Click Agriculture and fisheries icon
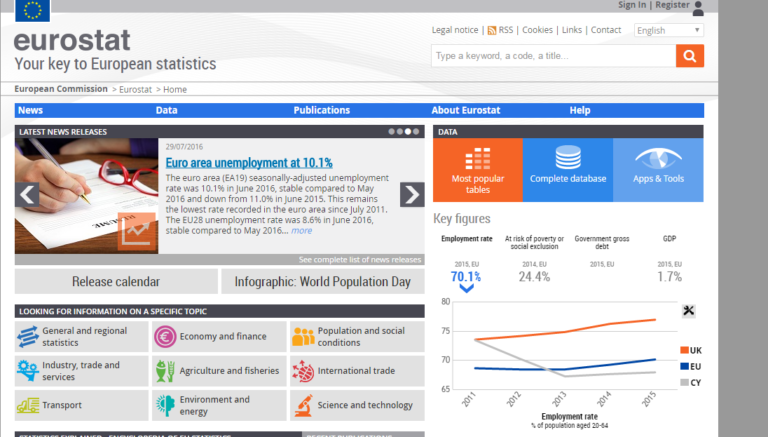Screen dimensions: 768x437 (165, 371)
